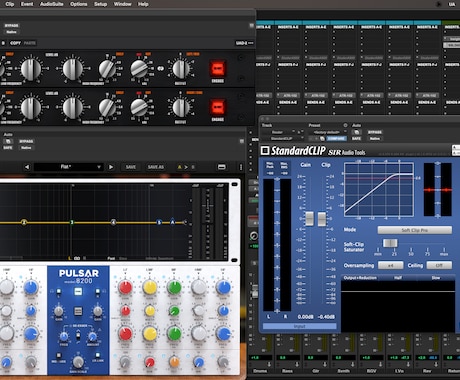The height and width of the screenshot is (380, 460).
Task: Click the Pulsar window resize icon
Action: coord(222,167)
